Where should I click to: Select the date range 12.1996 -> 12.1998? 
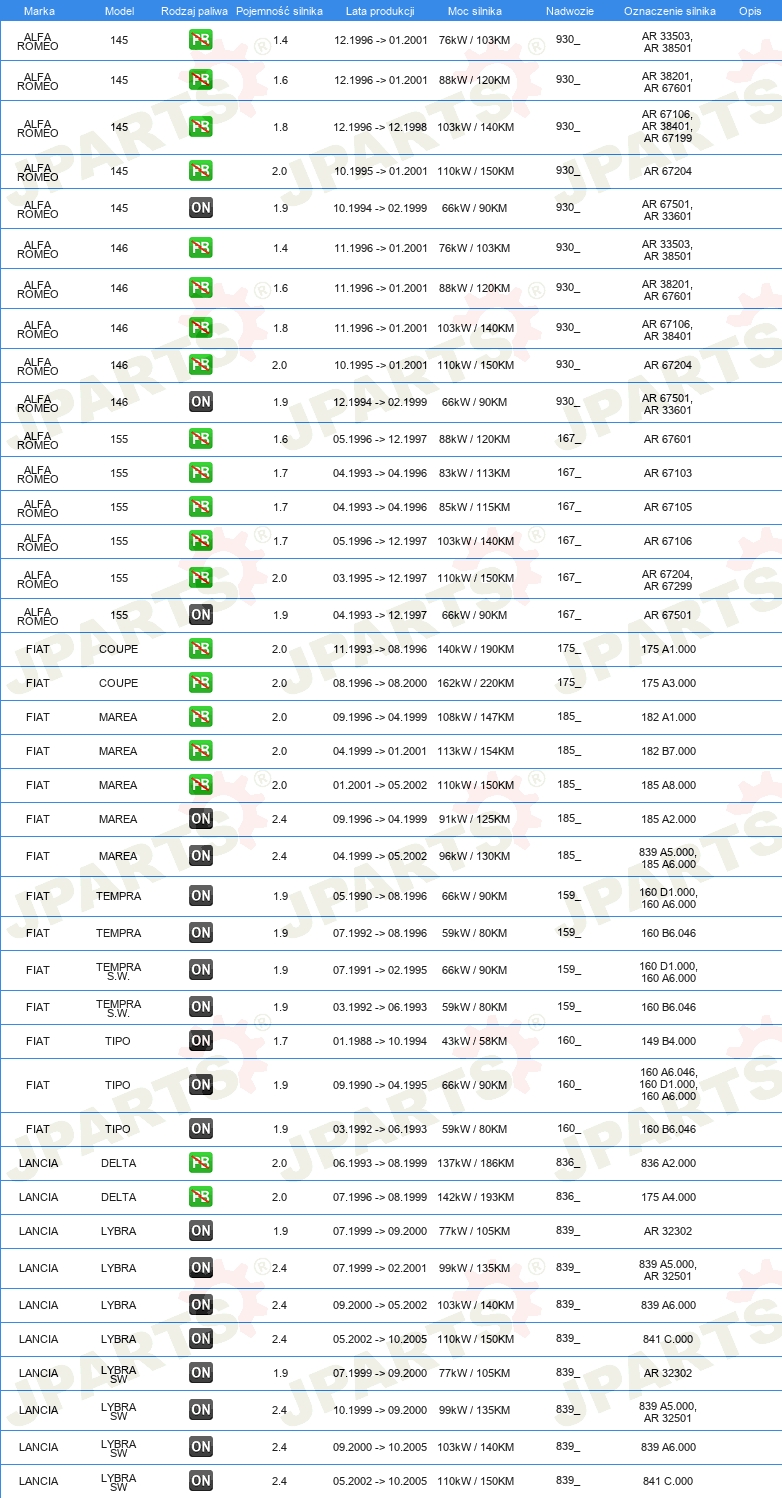click(381, 127)
